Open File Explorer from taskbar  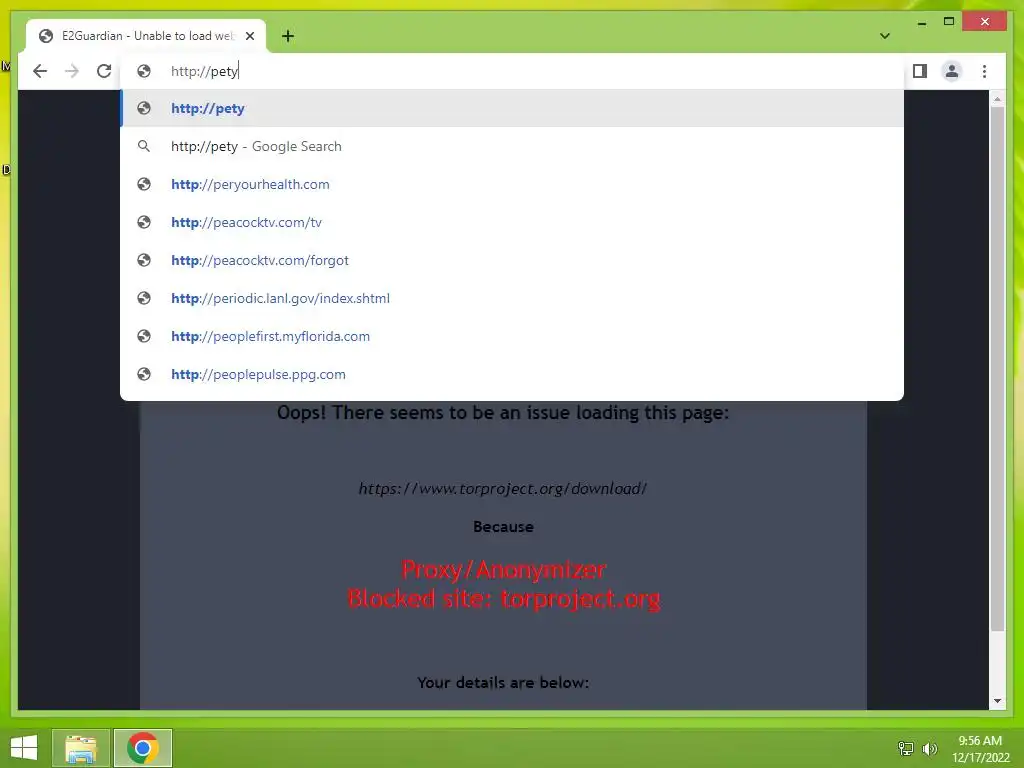[x=81, y=748]
